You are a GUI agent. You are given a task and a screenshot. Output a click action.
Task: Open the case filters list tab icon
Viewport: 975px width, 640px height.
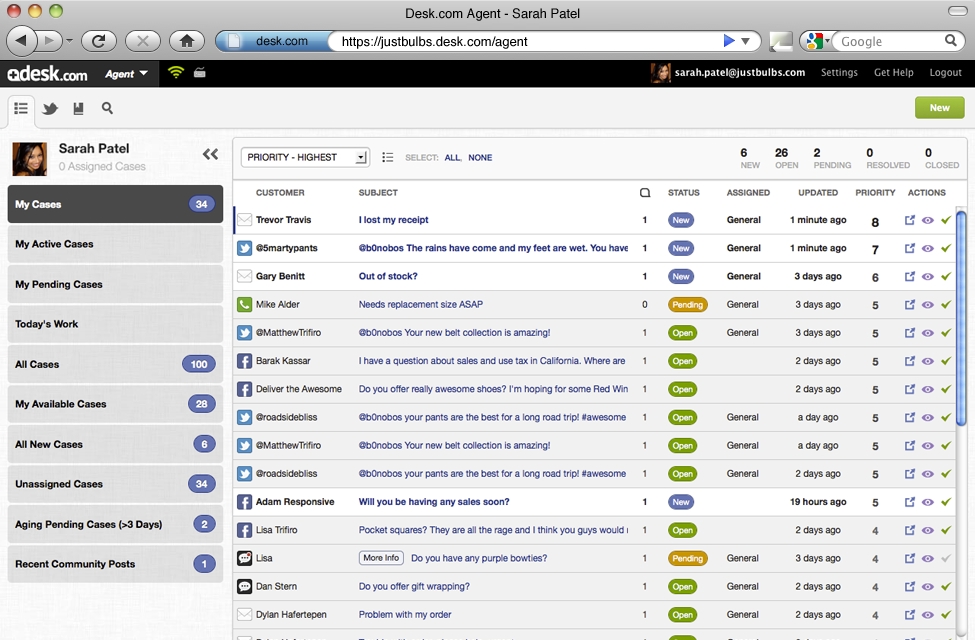coord(21,108)
